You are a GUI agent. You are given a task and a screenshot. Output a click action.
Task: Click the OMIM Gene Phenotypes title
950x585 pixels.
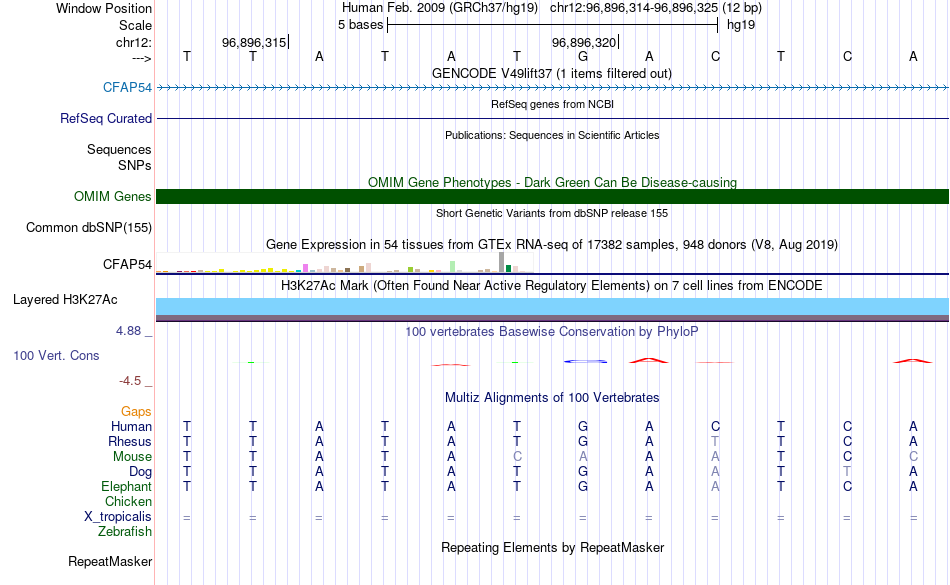[553, 182]
